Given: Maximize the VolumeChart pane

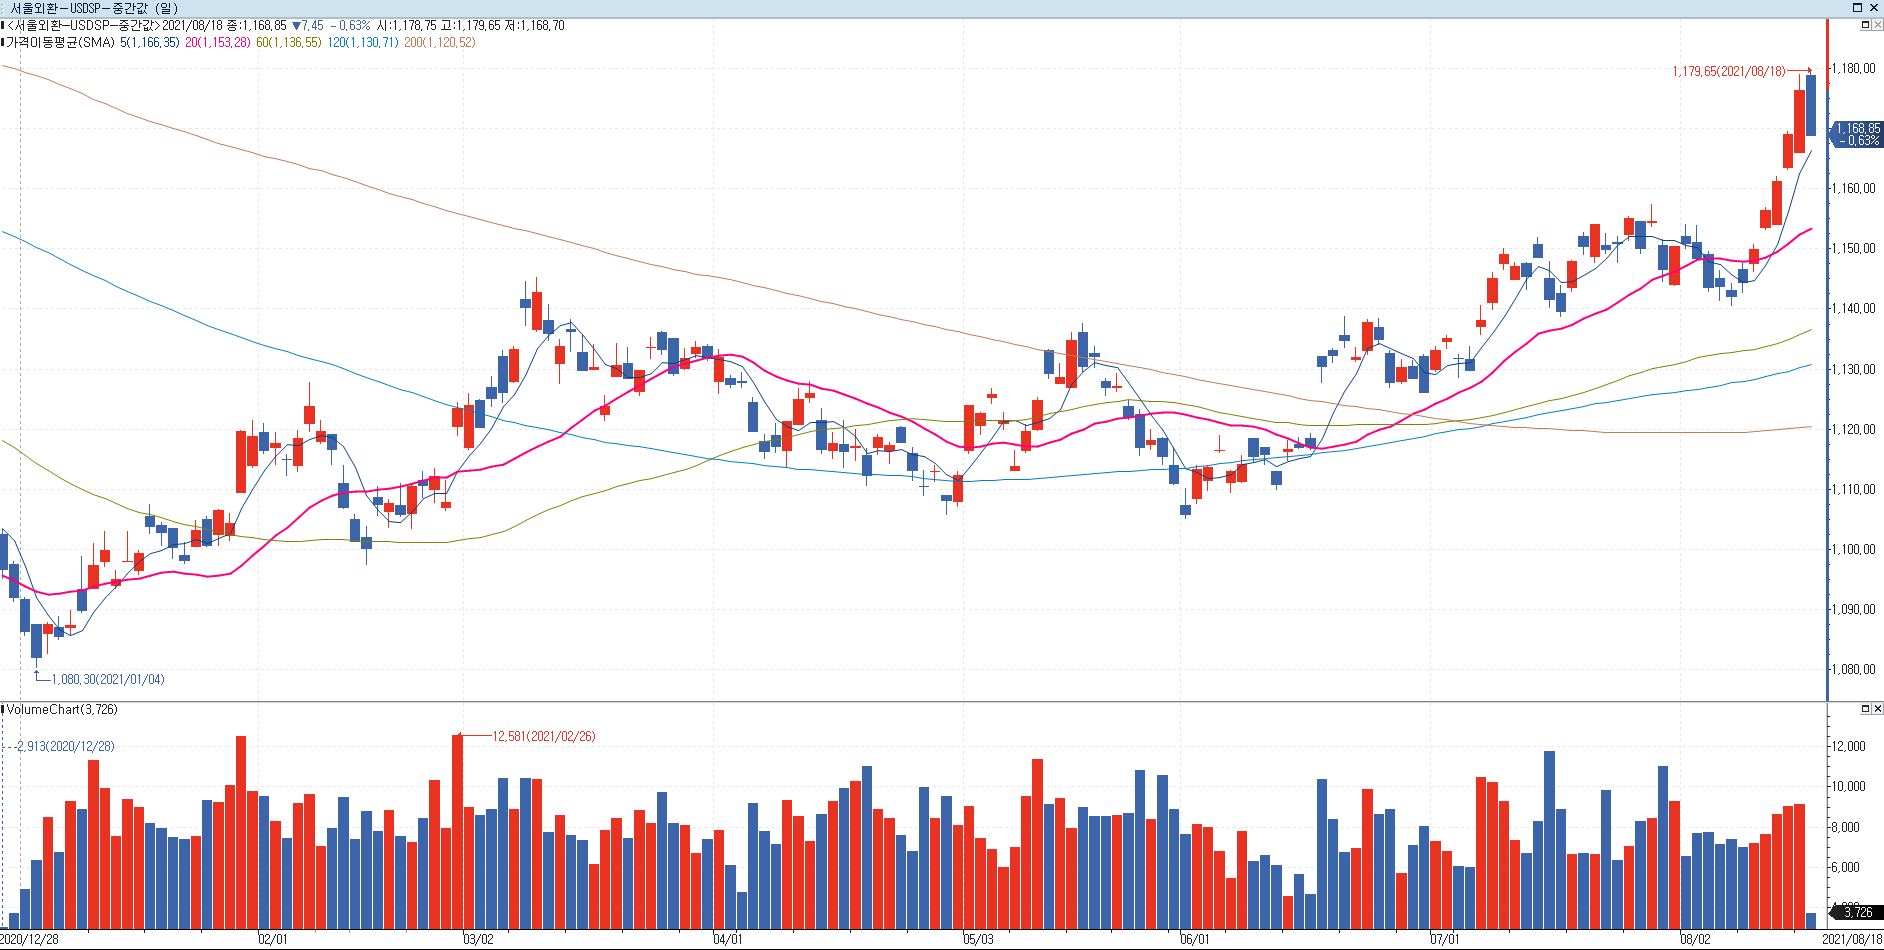Looking at the screenshot, I should [1865, 709].
